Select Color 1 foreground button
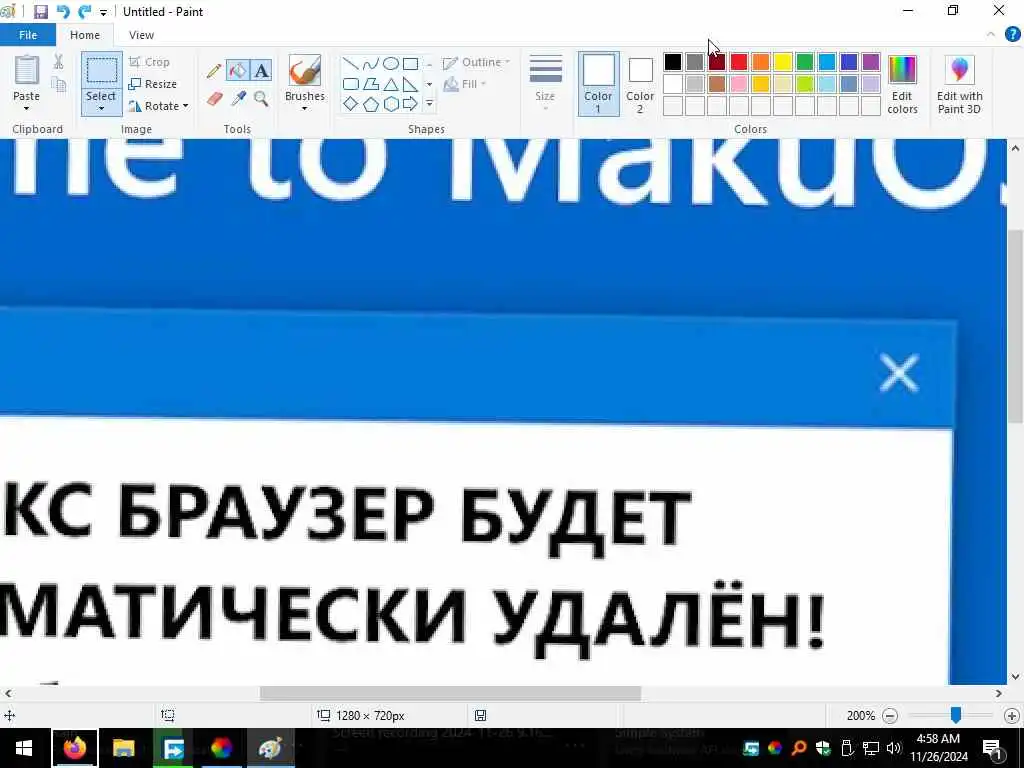1024x768 pixels. tap(598, 84)
